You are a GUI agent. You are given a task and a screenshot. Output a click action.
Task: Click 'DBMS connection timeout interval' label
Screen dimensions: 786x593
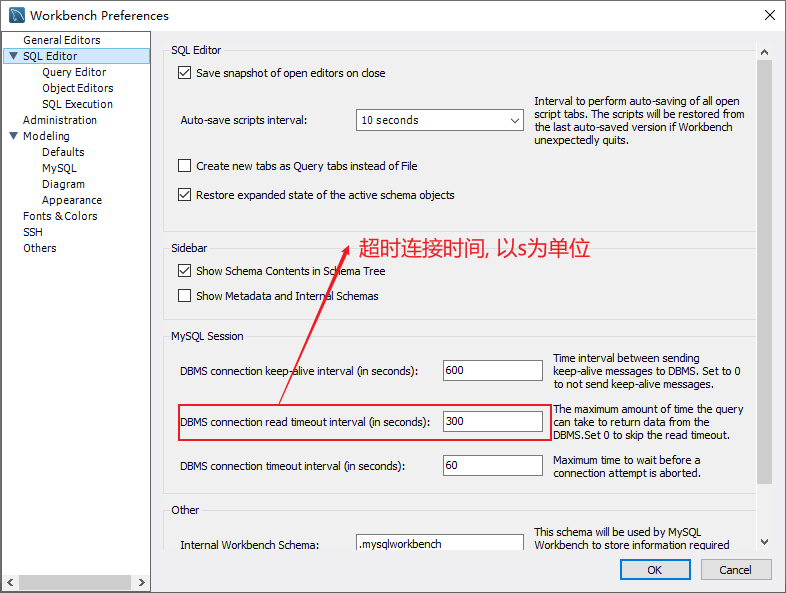pyautogui.click(x=293, y=466)
